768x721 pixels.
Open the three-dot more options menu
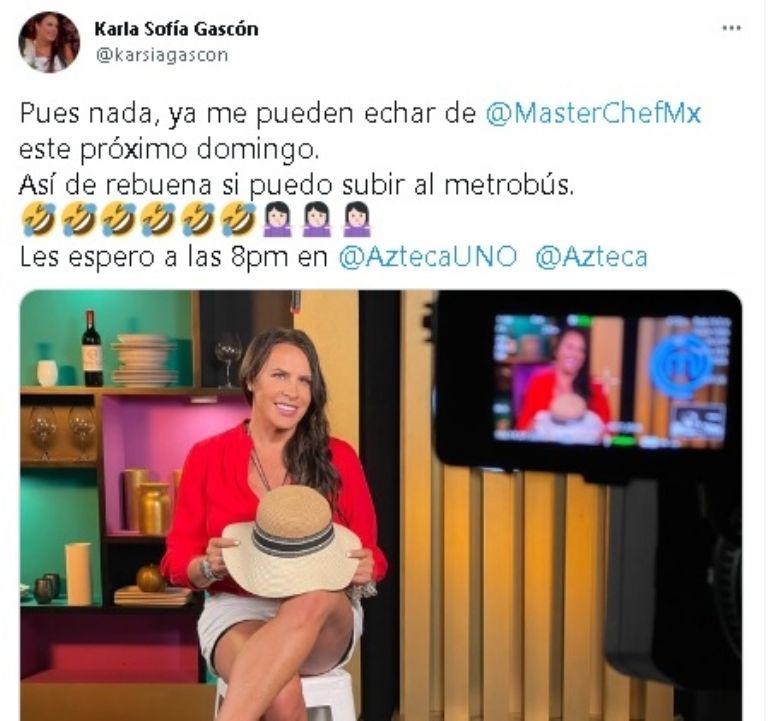tap(731, 28)
